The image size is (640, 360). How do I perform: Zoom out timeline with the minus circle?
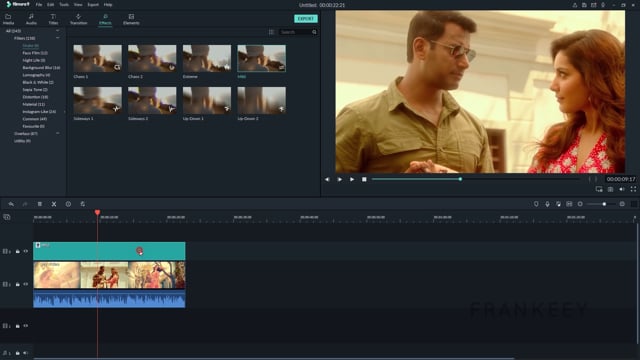tap(580, 204)
